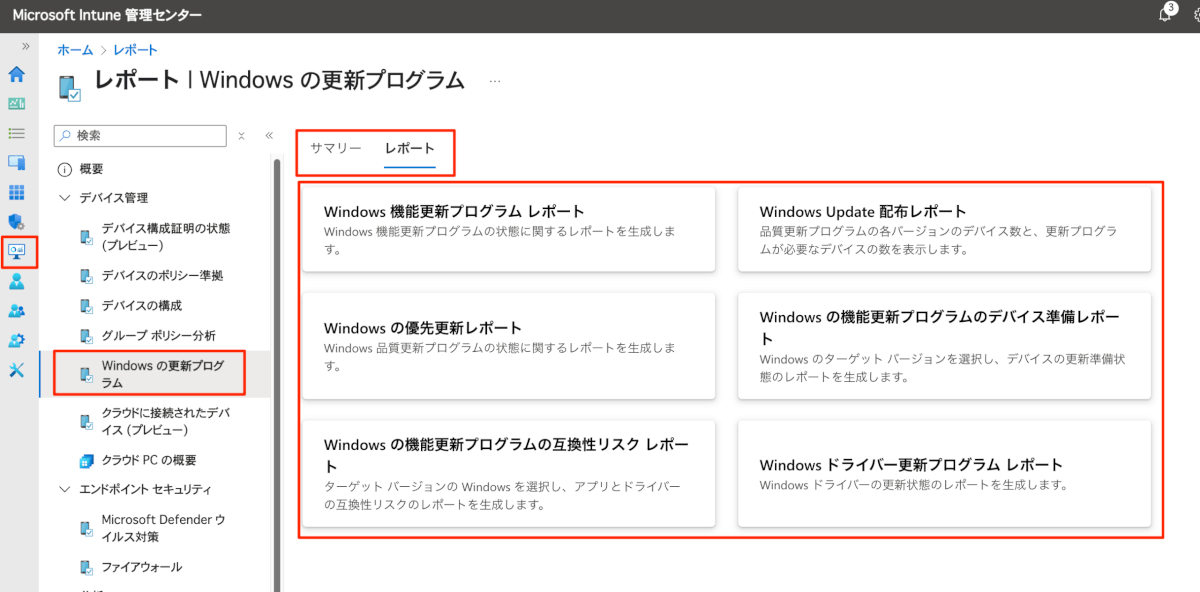Click icon beside クラウド PC の概要
The width and height of the screenshot is (1200, 592).
pos(87,461)
